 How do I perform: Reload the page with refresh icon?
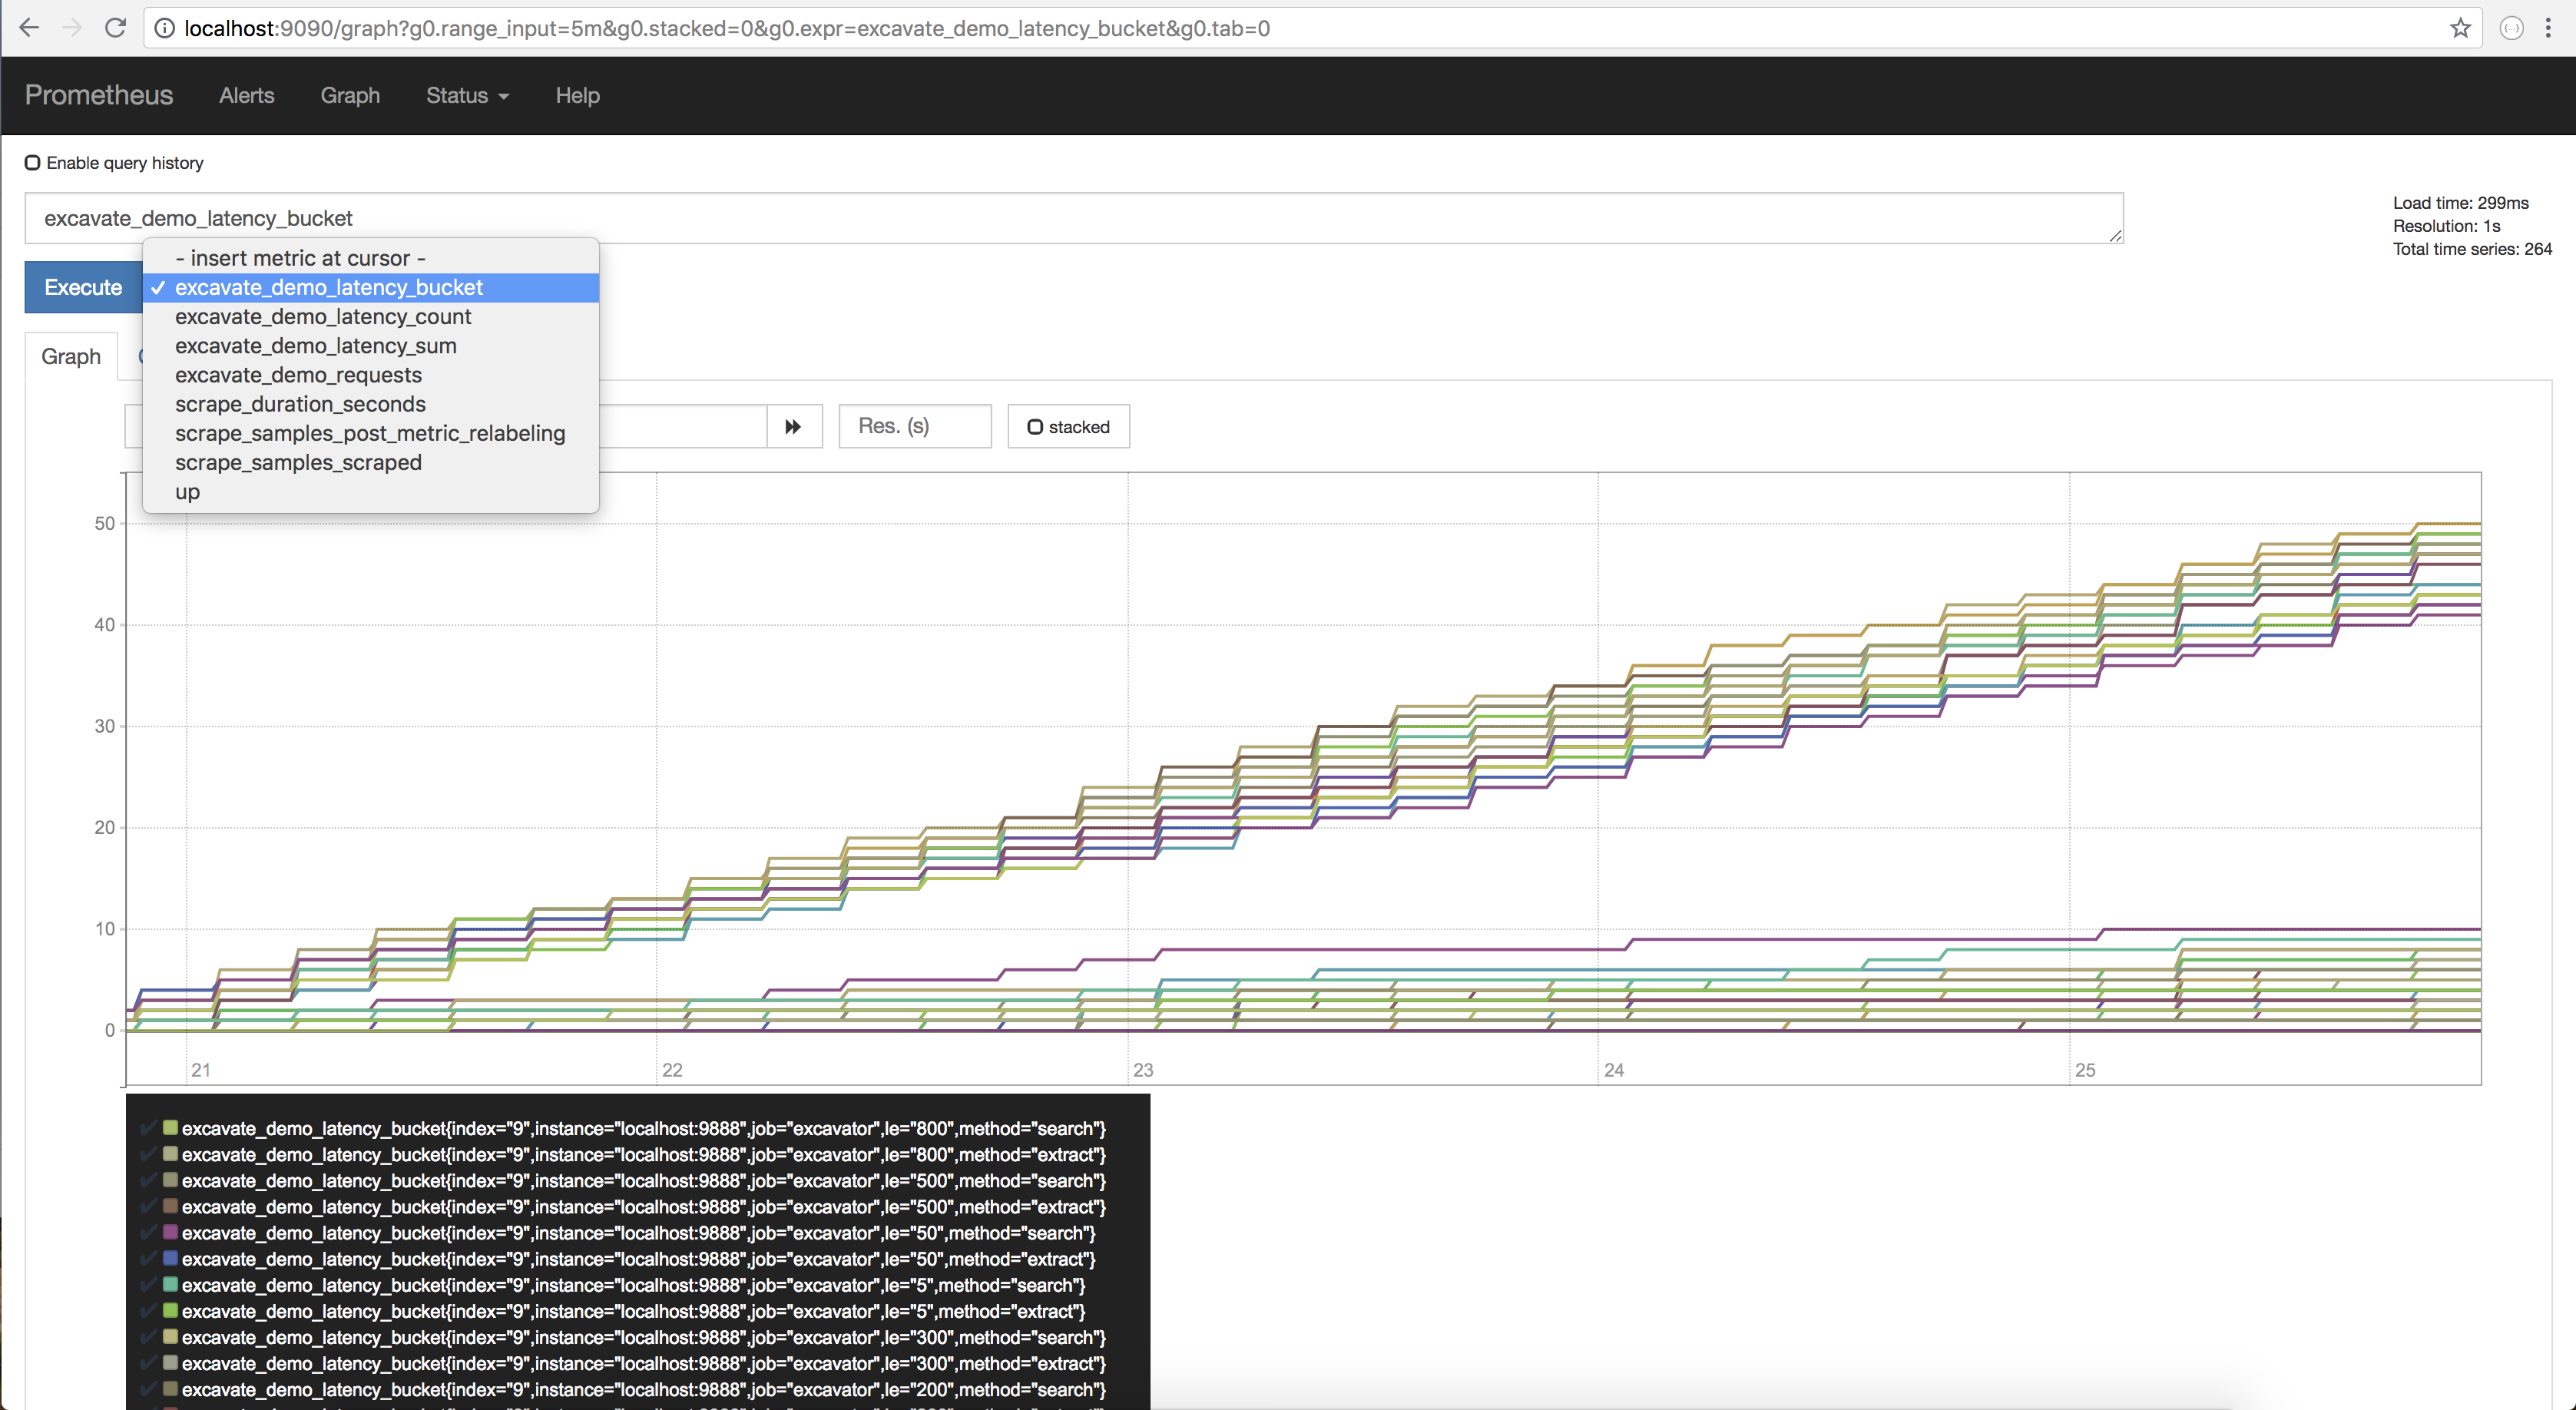pyautogui.click(x=115, y=28)
